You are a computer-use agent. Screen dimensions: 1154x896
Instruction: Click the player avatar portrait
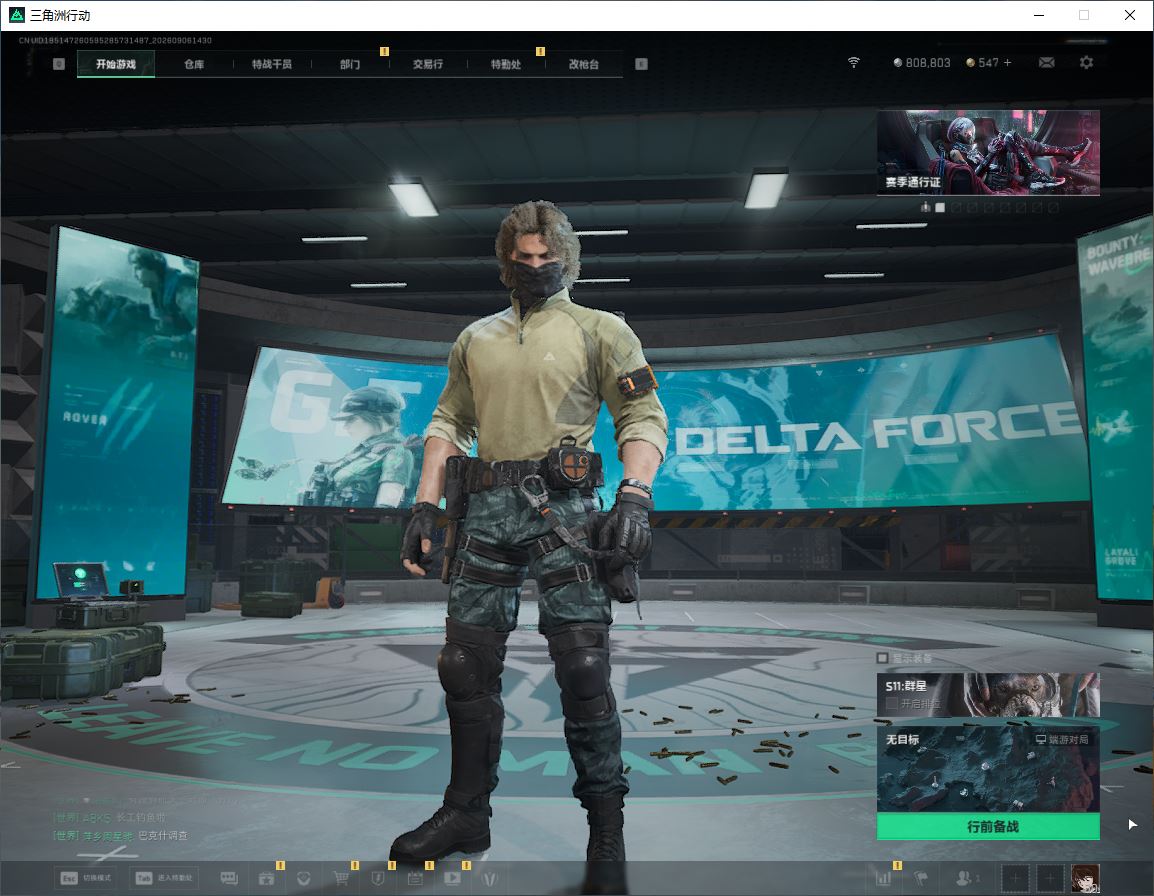point(1085,878)
